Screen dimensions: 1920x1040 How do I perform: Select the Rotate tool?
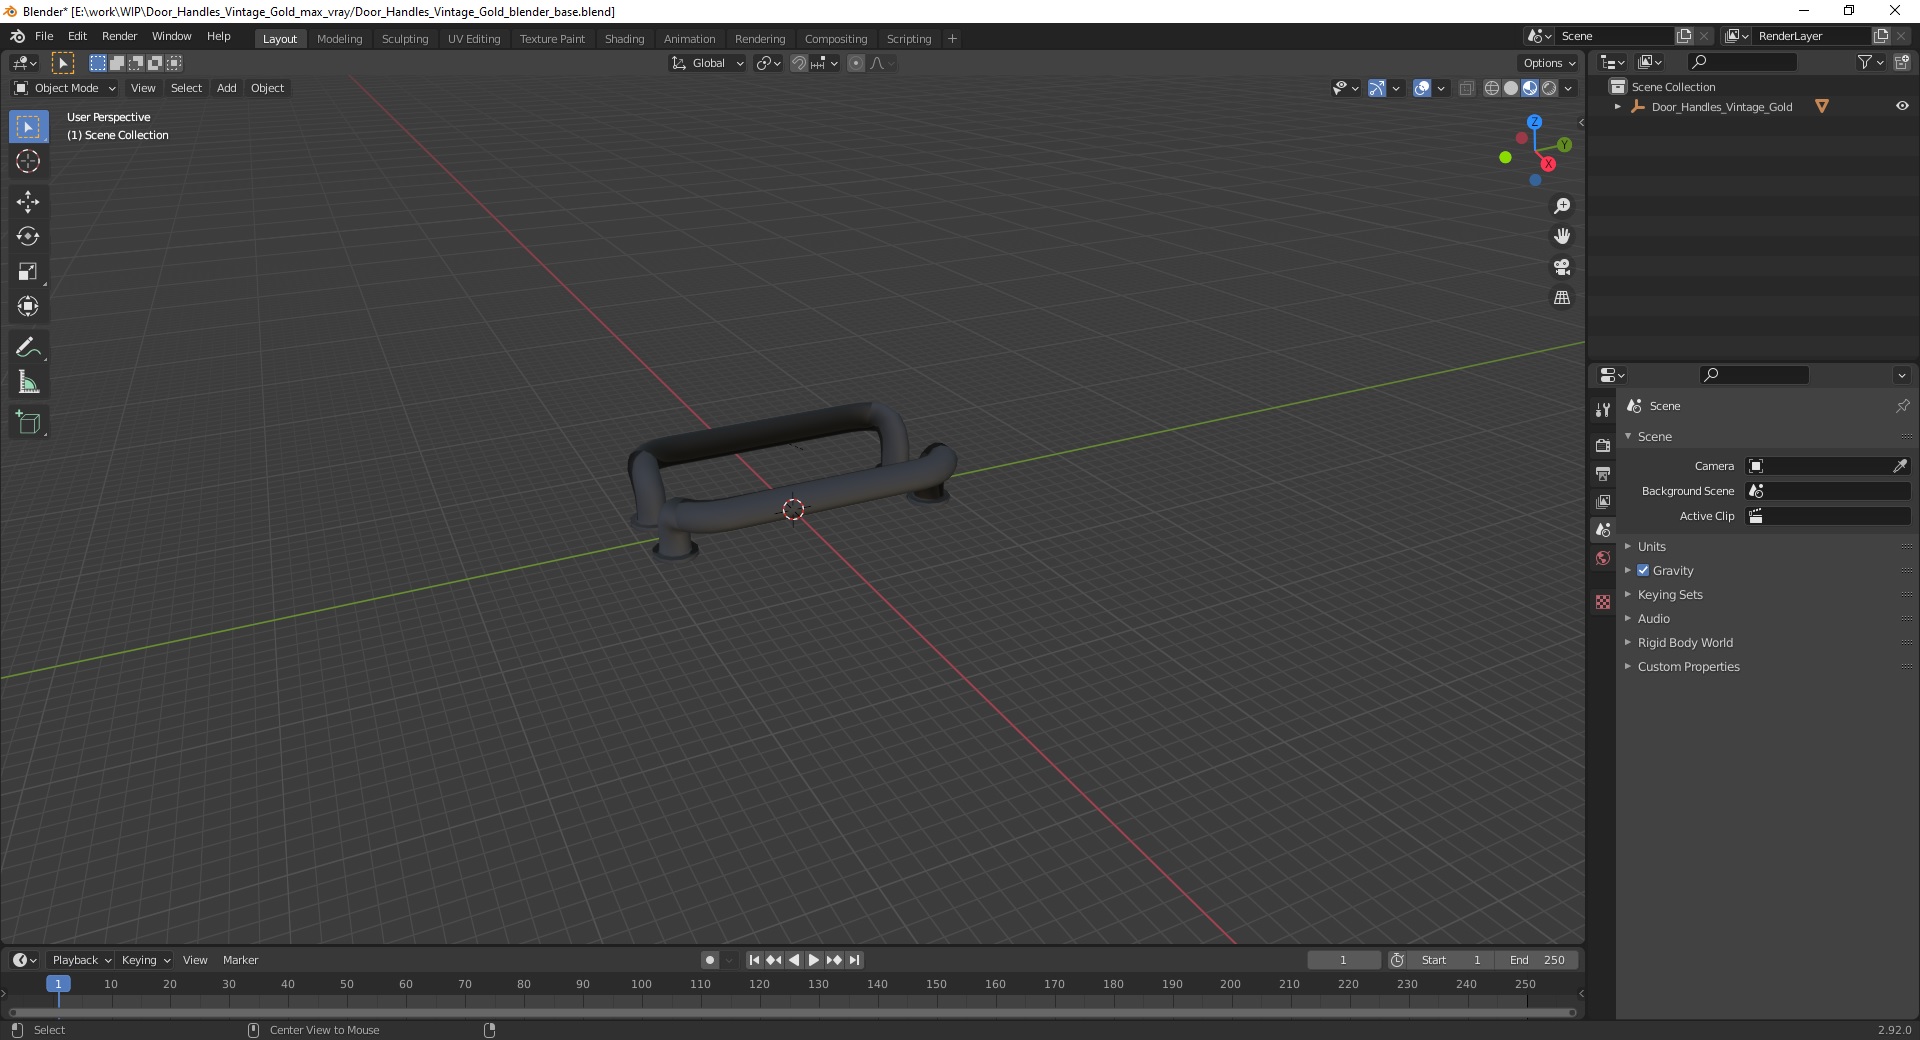coord(28,236)
